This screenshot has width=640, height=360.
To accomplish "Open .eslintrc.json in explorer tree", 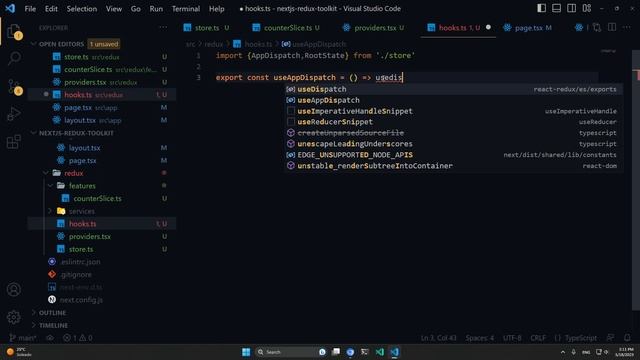I will tap(102, 262).
